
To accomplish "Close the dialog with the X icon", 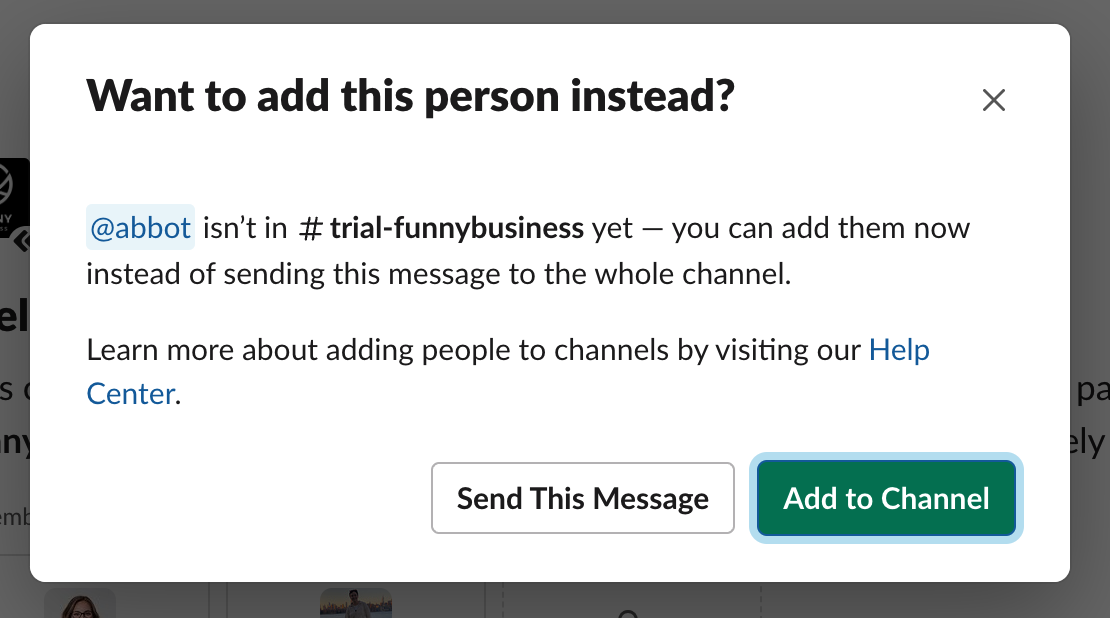I will [x=993, y=100].
